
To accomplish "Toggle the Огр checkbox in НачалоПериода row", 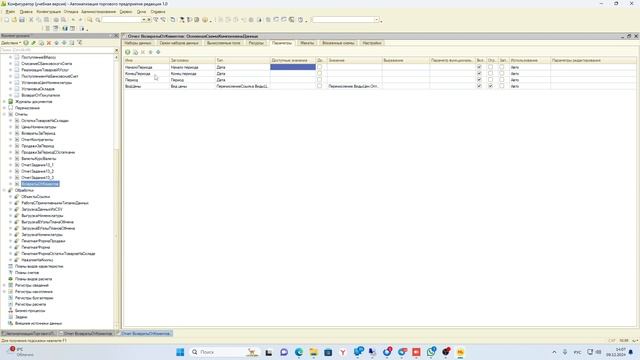I will coord(491,67).
